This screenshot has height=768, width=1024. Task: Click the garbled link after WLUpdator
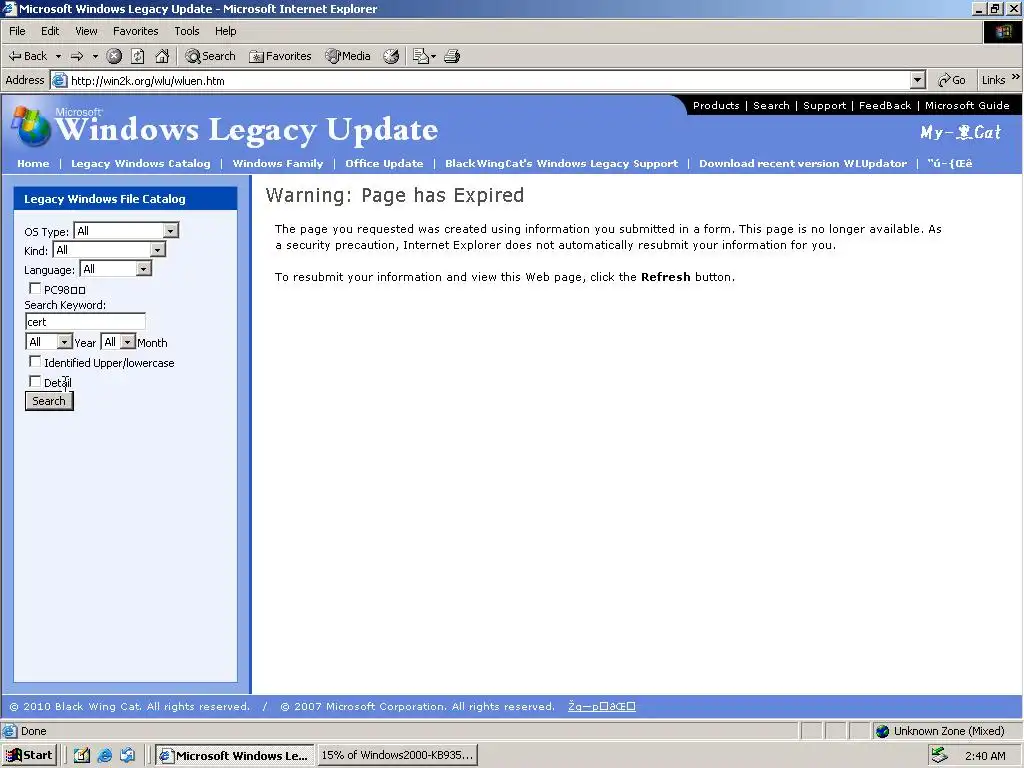point(950,163)
